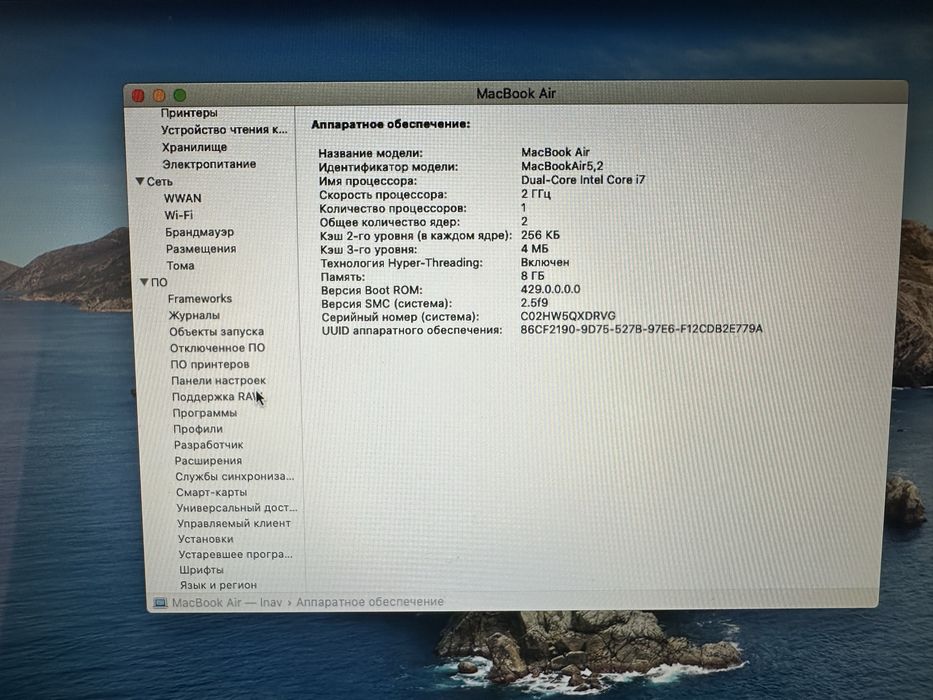Collapse the ПО section triangle
The height and width of the screenshot is (700, 933).
point(144,282)
